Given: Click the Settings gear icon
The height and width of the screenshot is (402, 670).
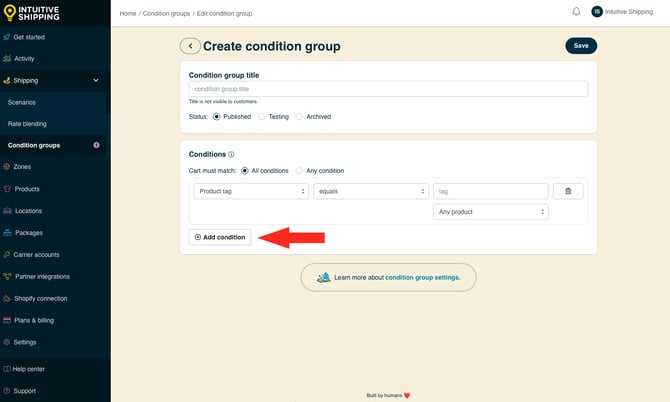Looking at the screenshot, I should [x=6, y=342].
